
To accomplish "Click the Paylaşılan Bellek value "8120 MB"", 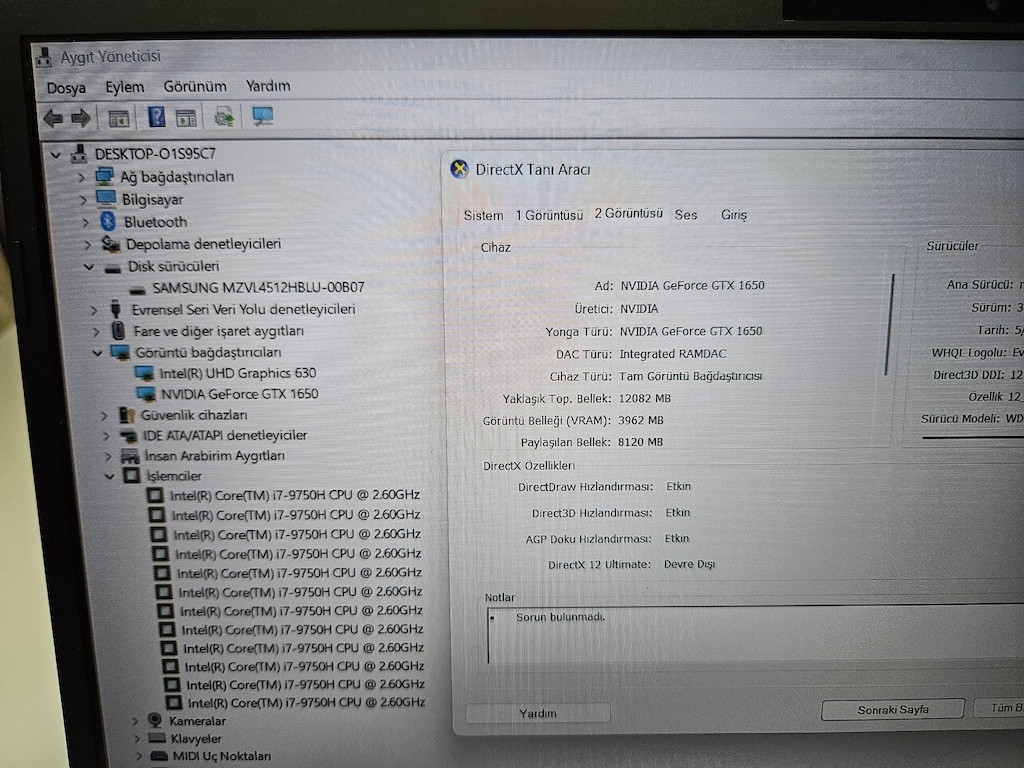I will pyautogui.click(x=640, y=442).
